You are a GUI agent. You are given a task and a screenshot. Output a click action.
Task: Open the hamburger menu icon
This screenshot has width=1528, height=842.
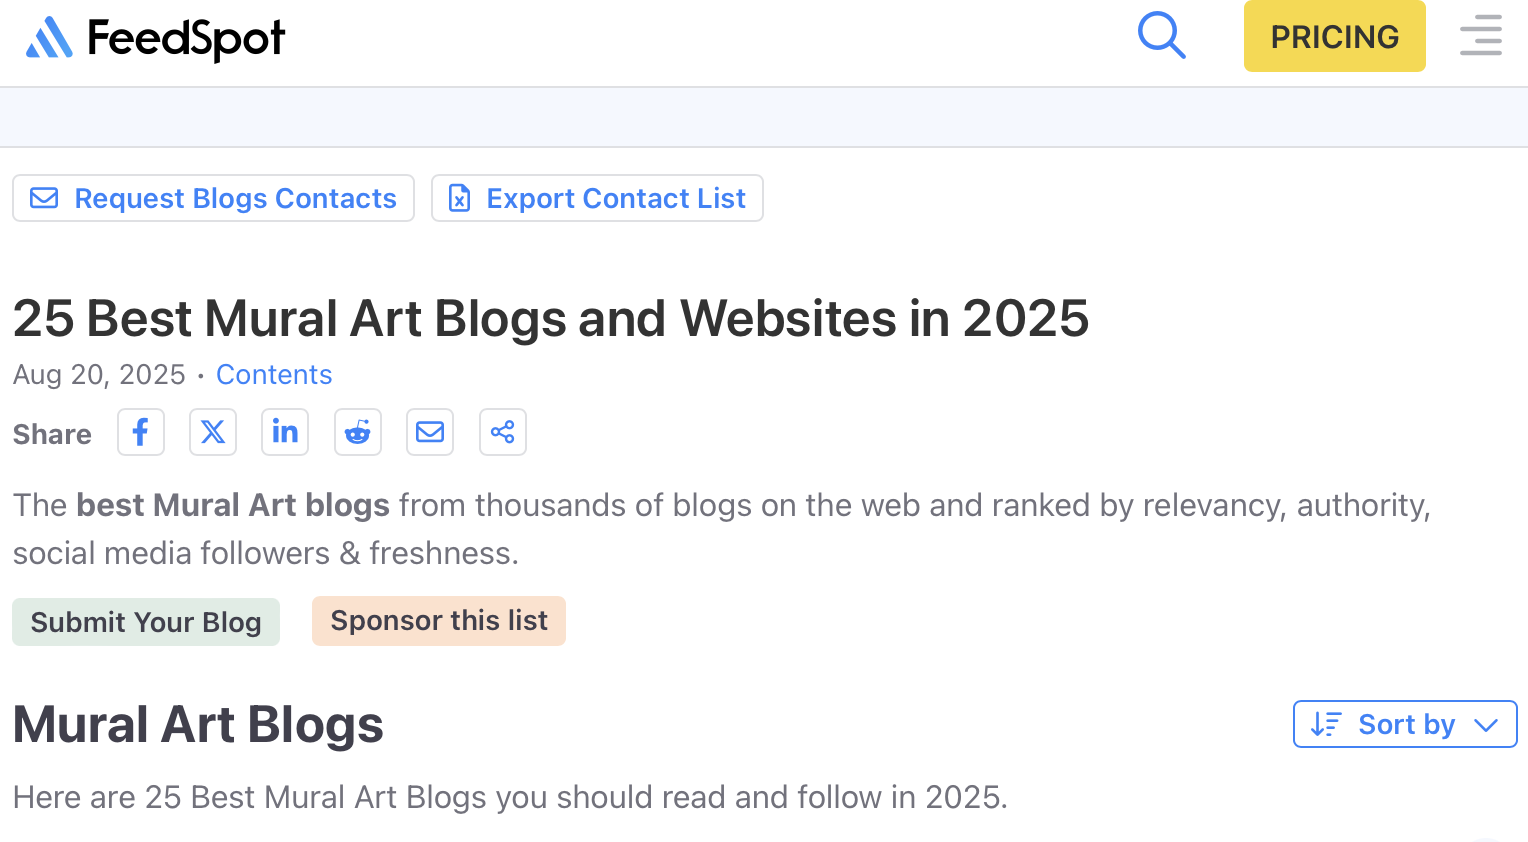1481,36
